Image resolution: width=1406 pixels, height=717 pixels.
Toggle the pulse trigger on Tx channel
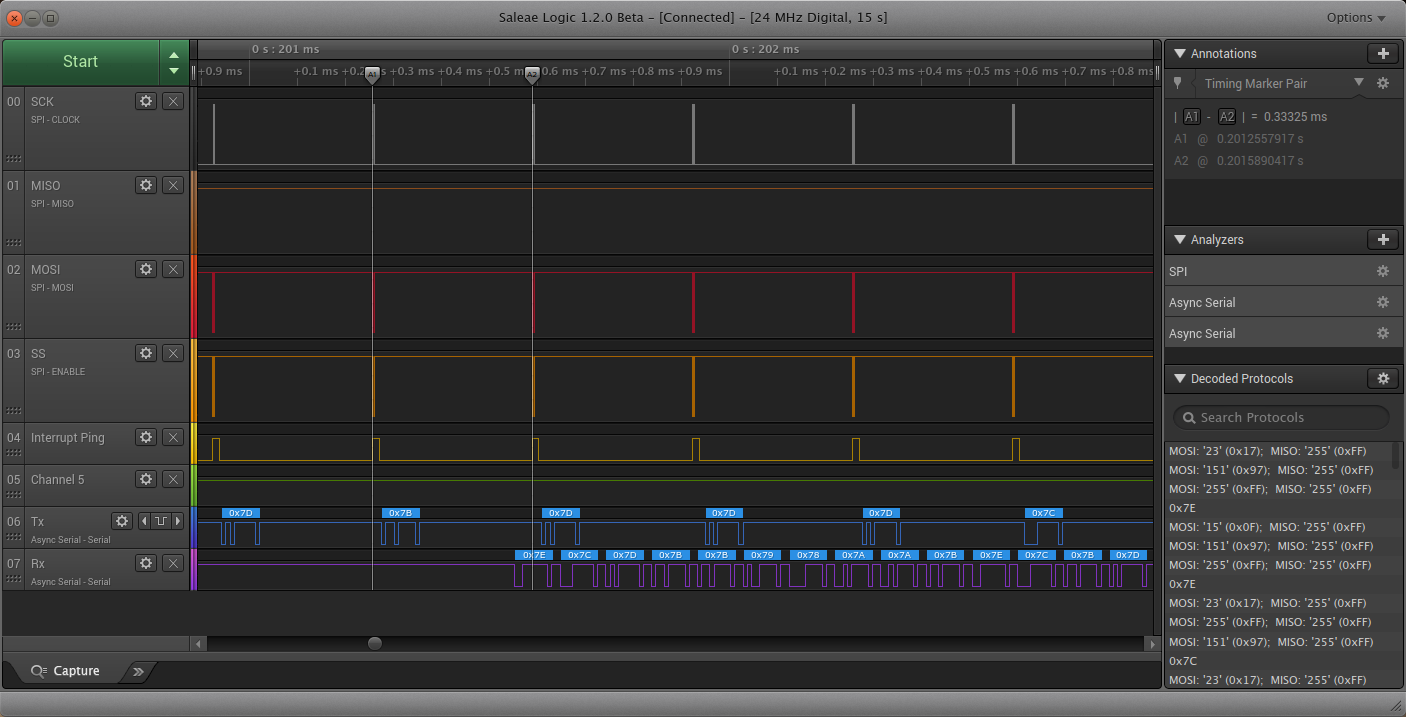point(160,521)
